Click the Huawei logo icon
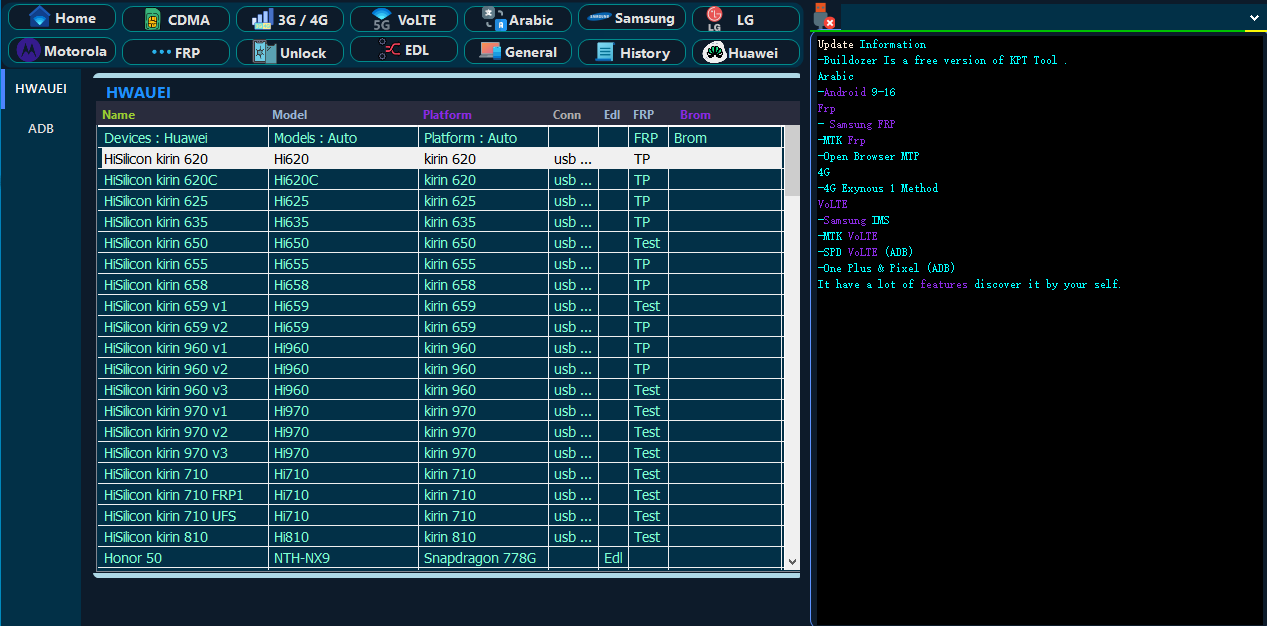 [x=714, y=53]
